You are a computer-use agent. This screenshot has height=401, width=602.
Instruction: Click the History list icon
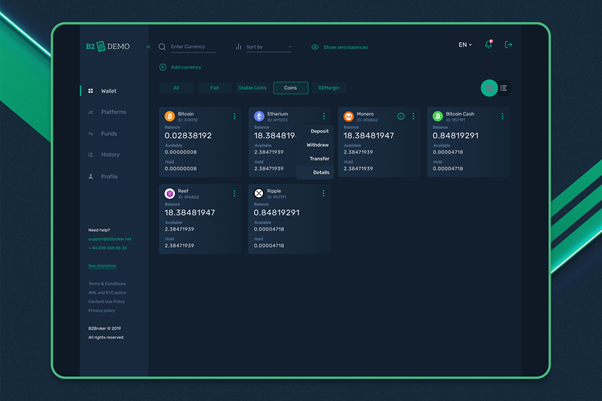point(91,155)
